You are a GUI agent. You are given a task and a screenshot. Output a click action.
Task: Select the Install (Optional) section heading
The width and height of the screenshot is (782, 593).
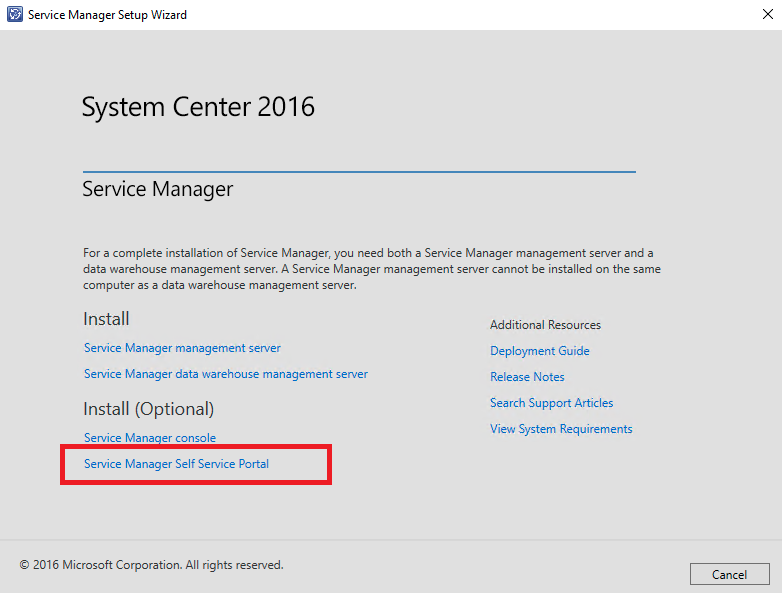point(149,409)
